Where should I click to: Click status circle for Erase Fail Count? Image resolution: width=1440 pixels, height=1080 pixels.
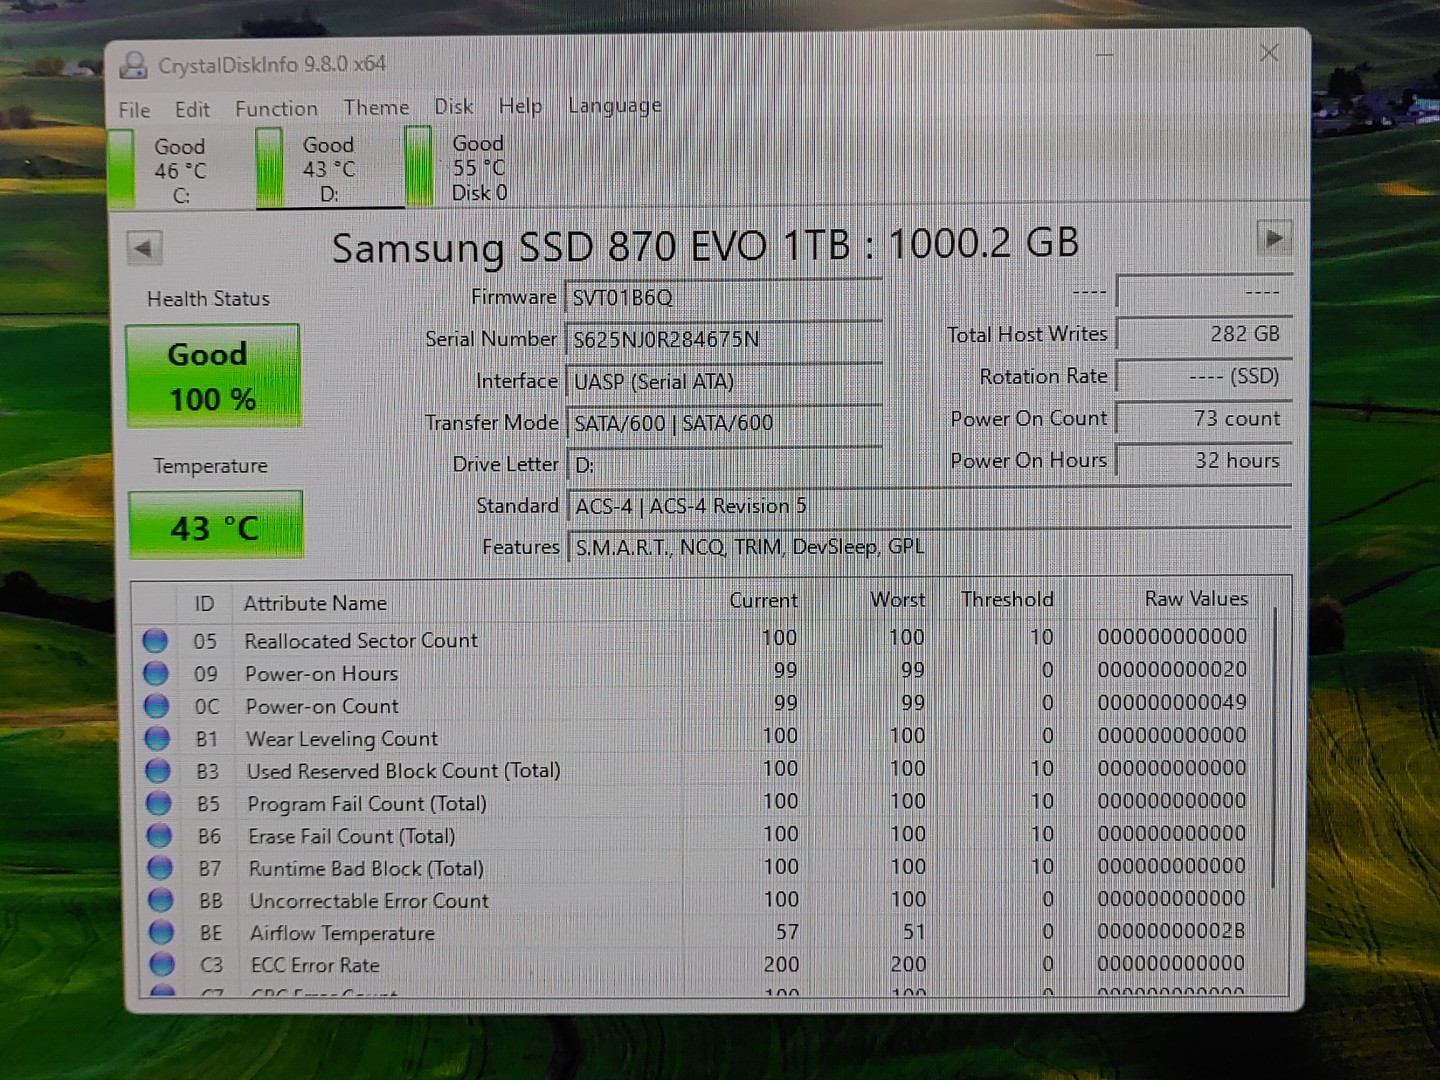(159, 835)
